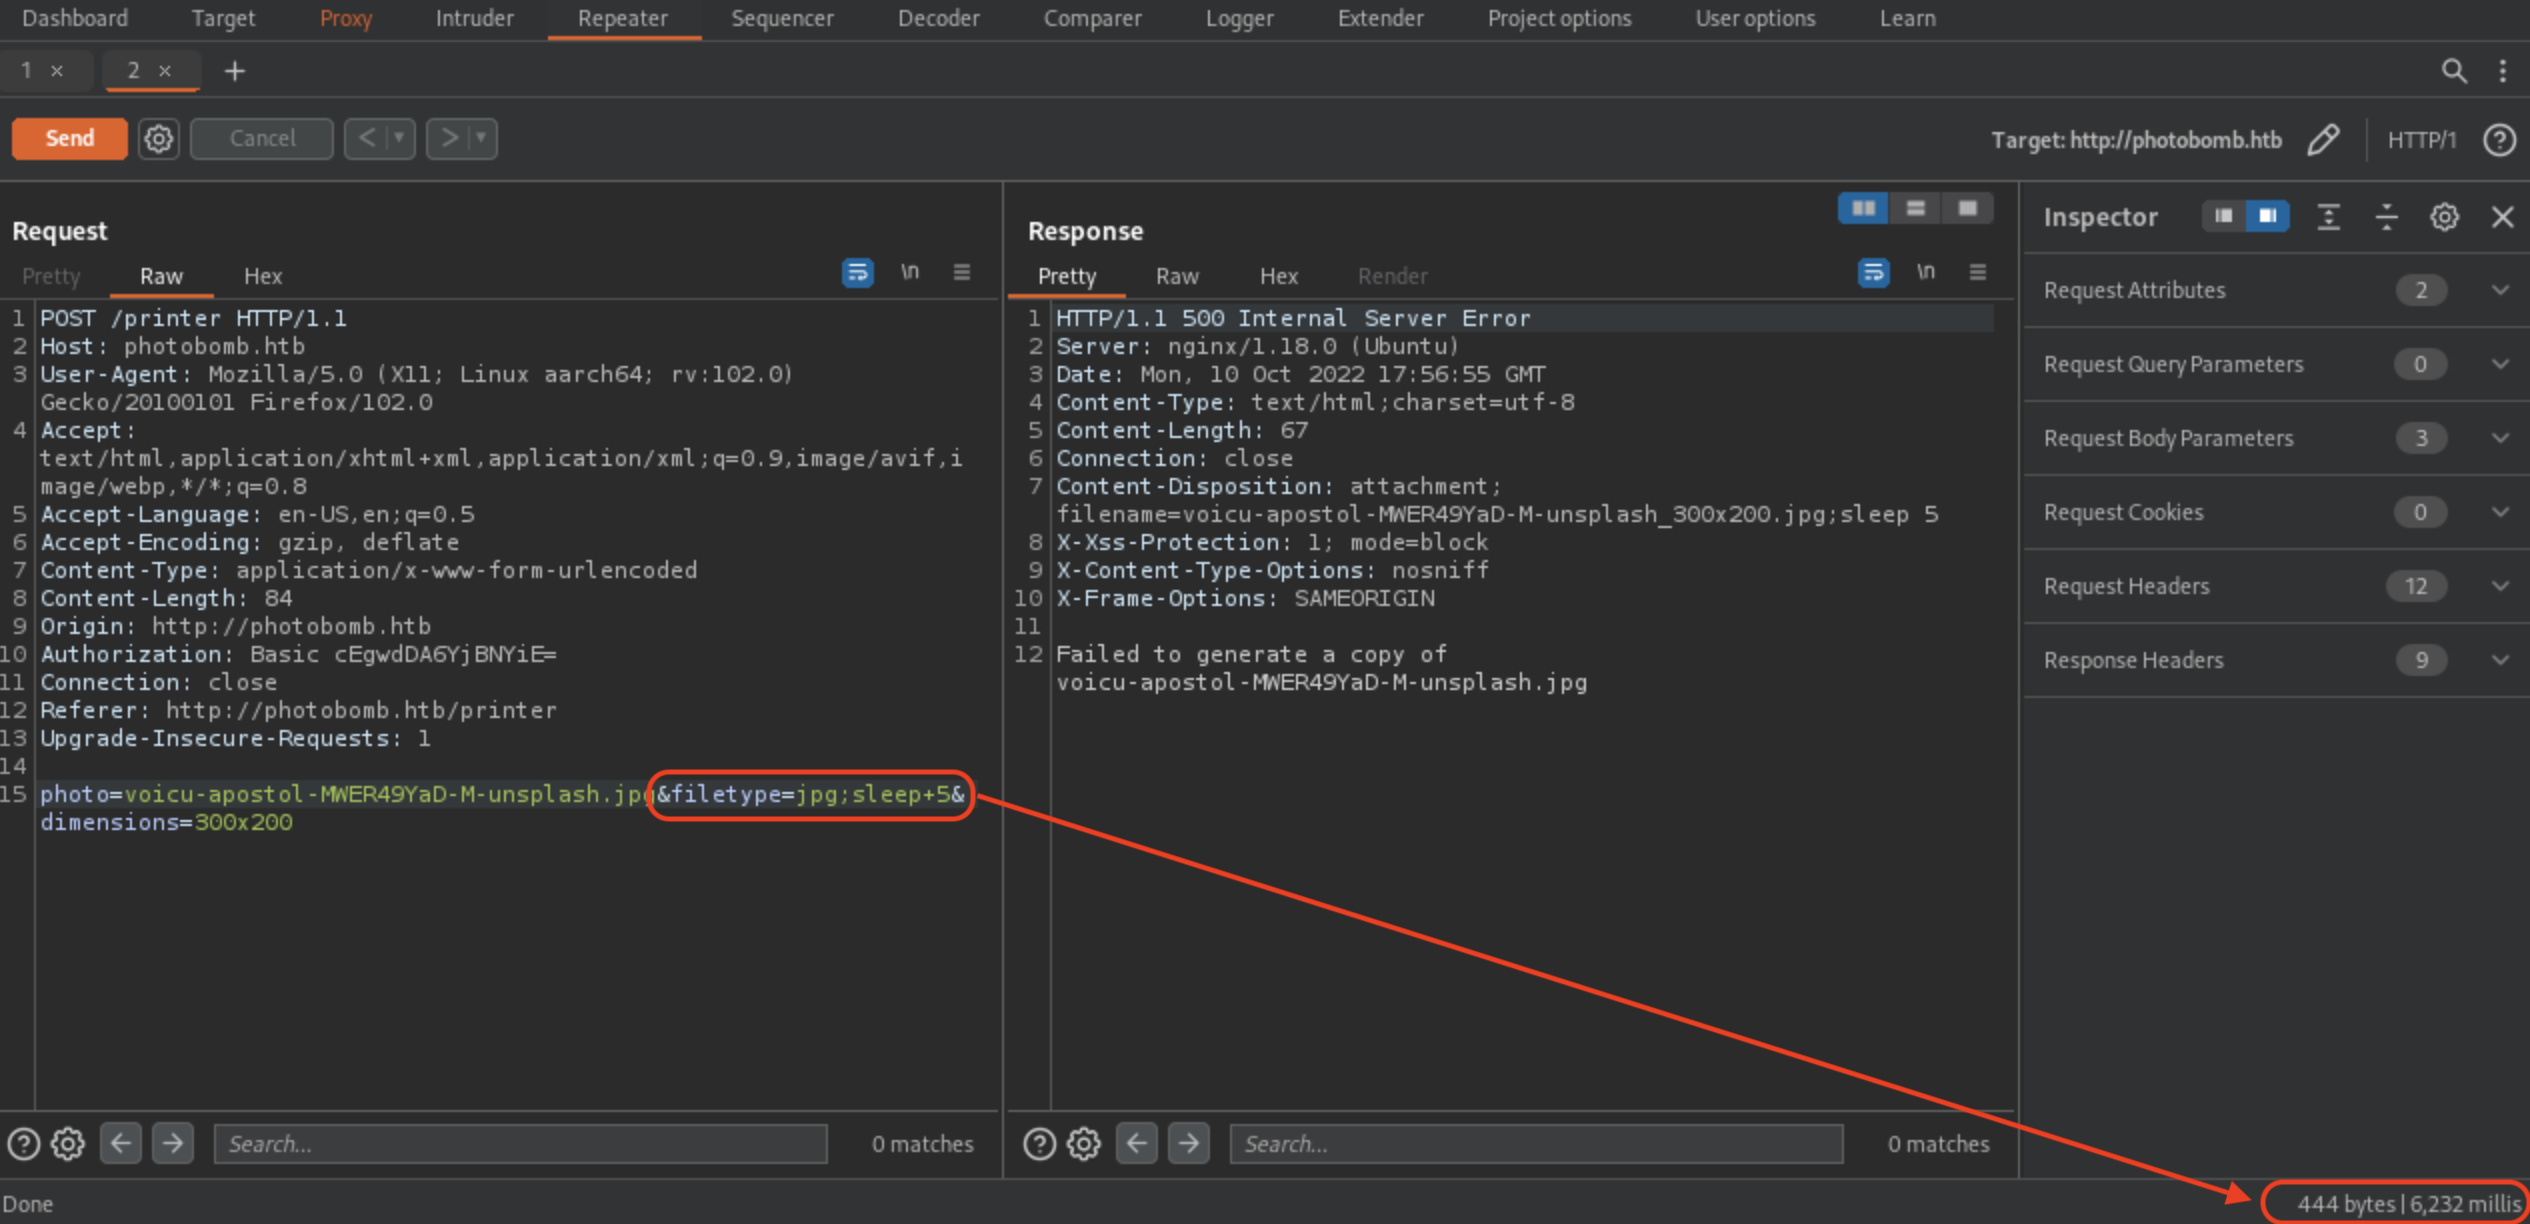Viewport: 2530px width, 1224px height.
Task: Switch to top-bottom response layout
Action: [1915, 208]
